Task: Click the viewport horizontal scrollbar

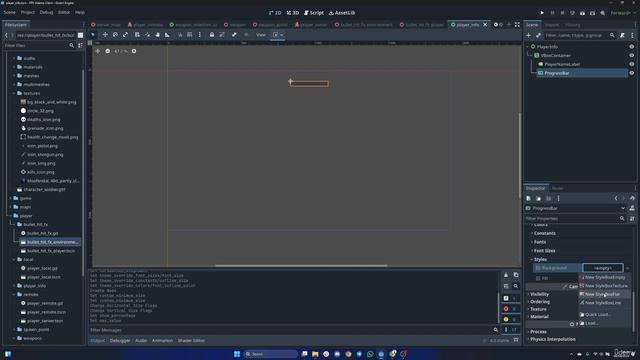Action: coord(301,266)
